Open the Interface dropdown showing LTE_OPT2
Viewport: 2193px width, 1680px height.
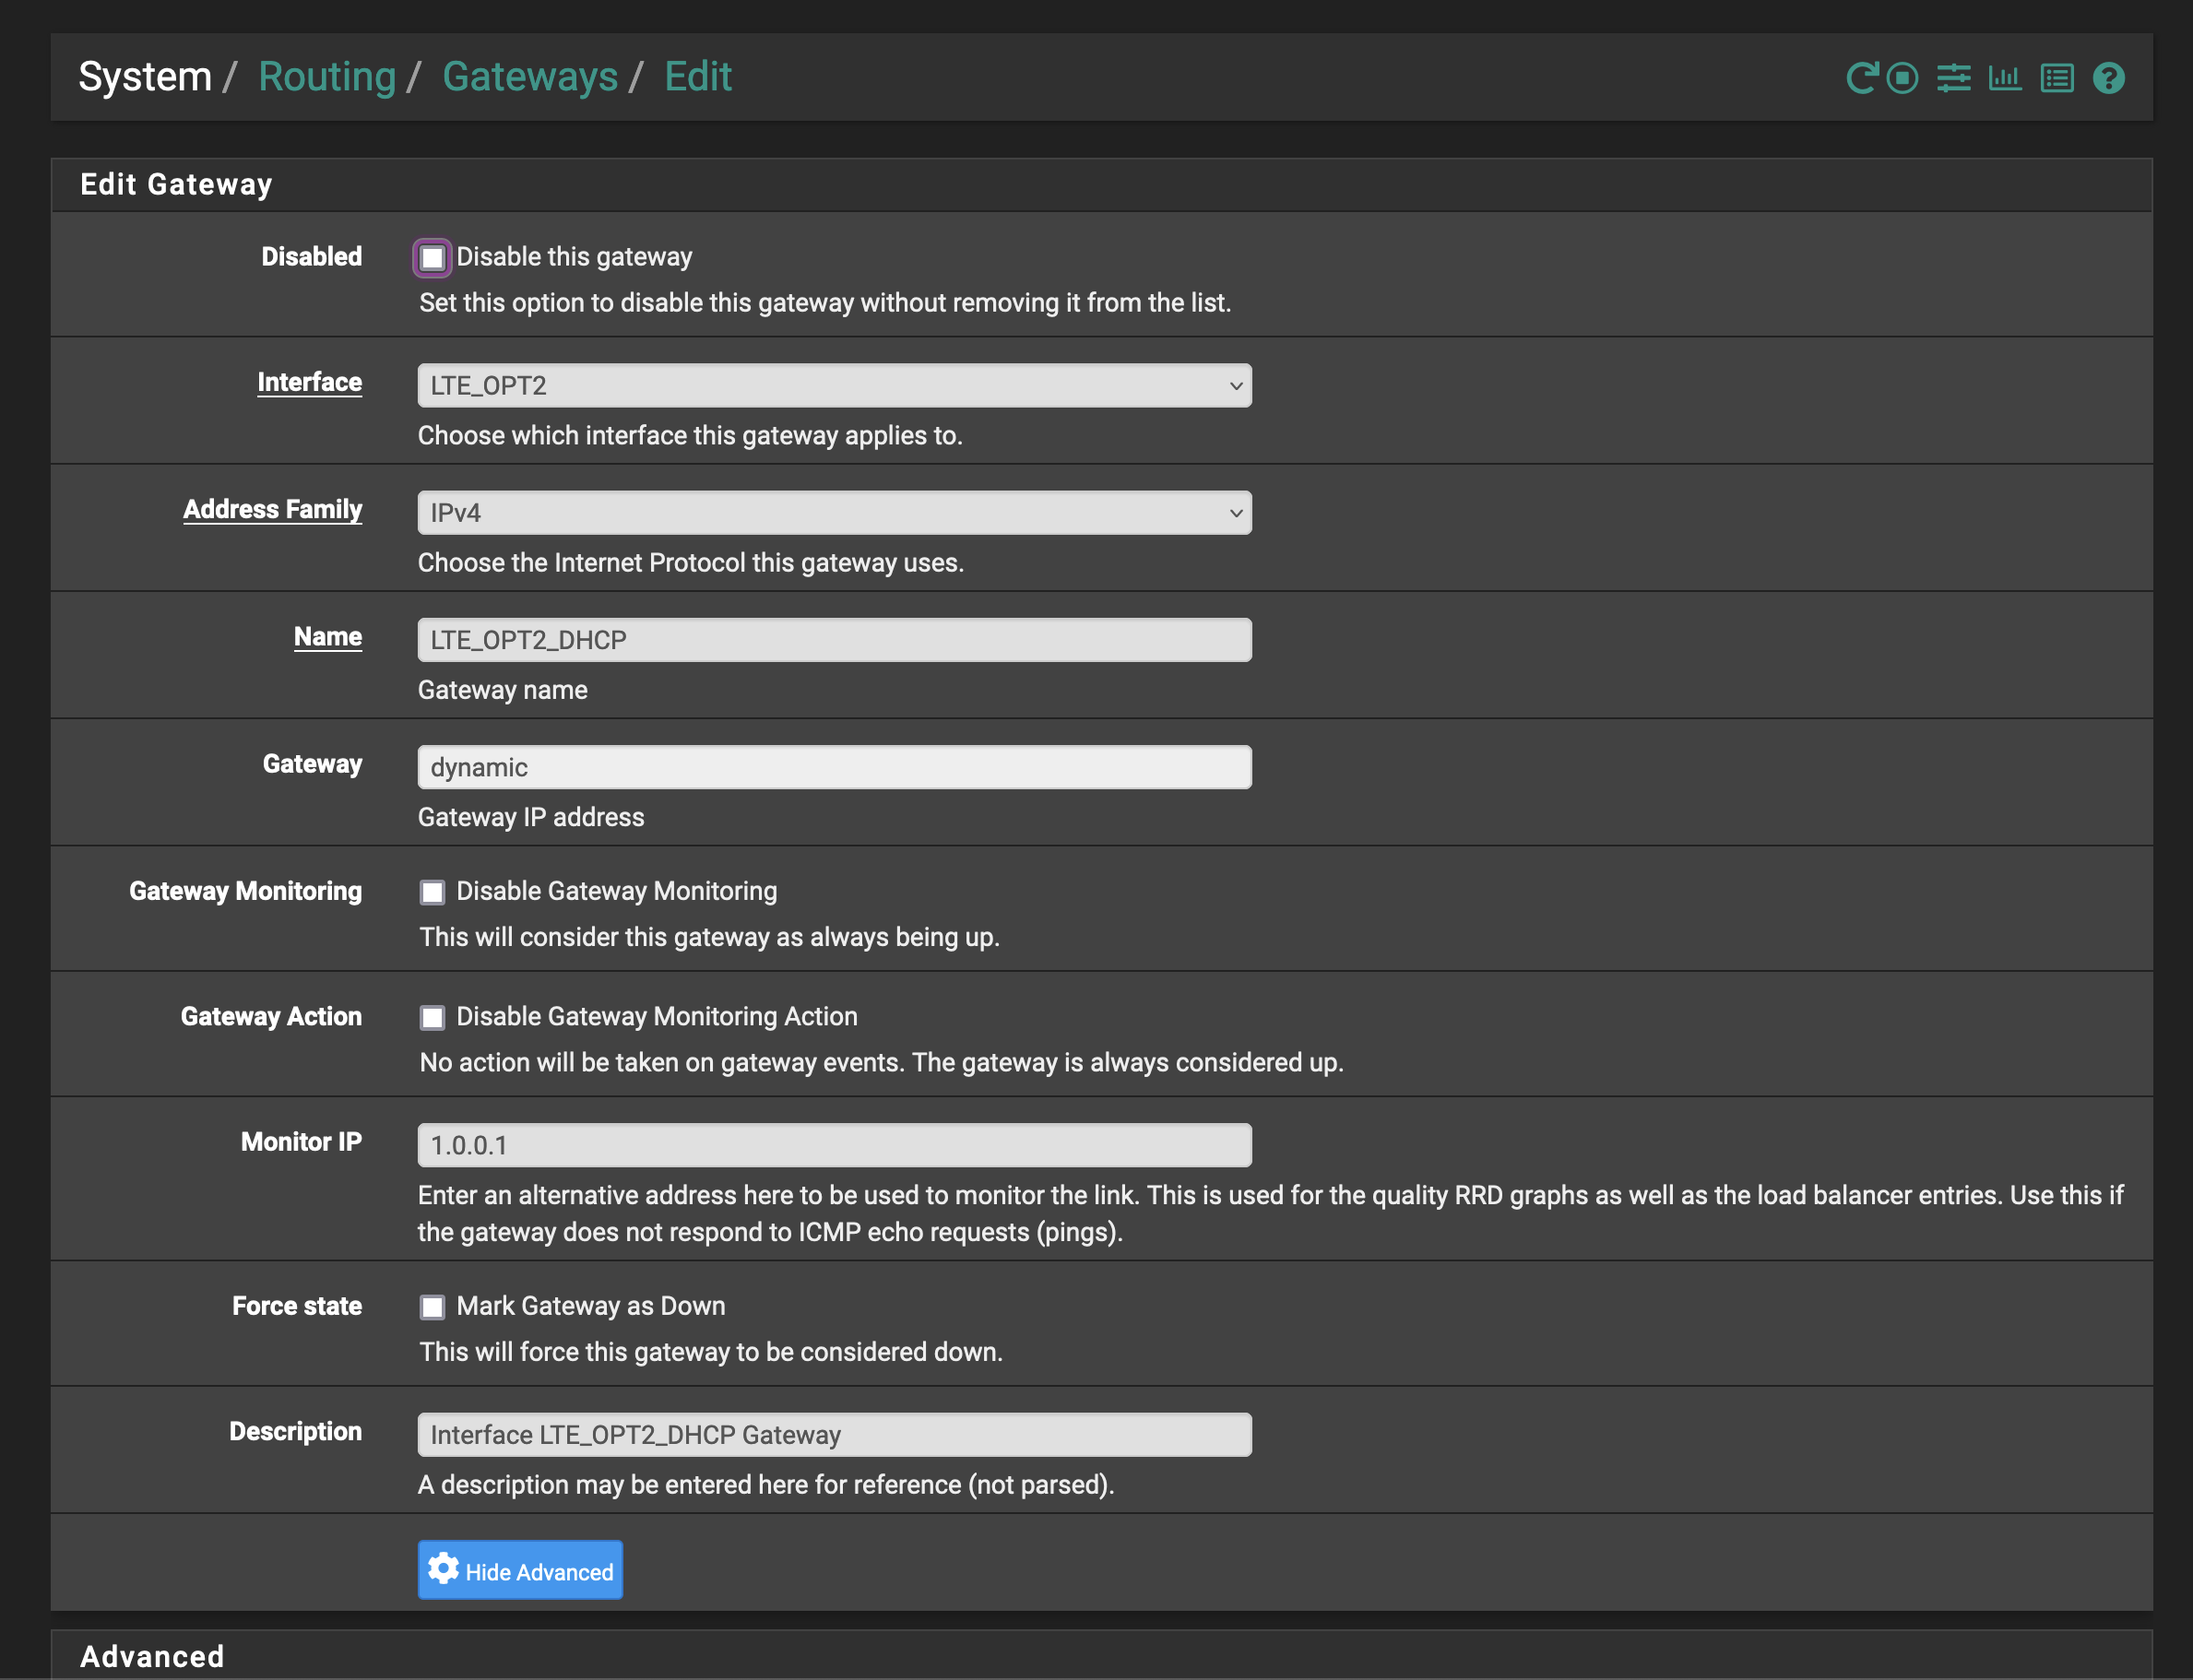[834, 385]
